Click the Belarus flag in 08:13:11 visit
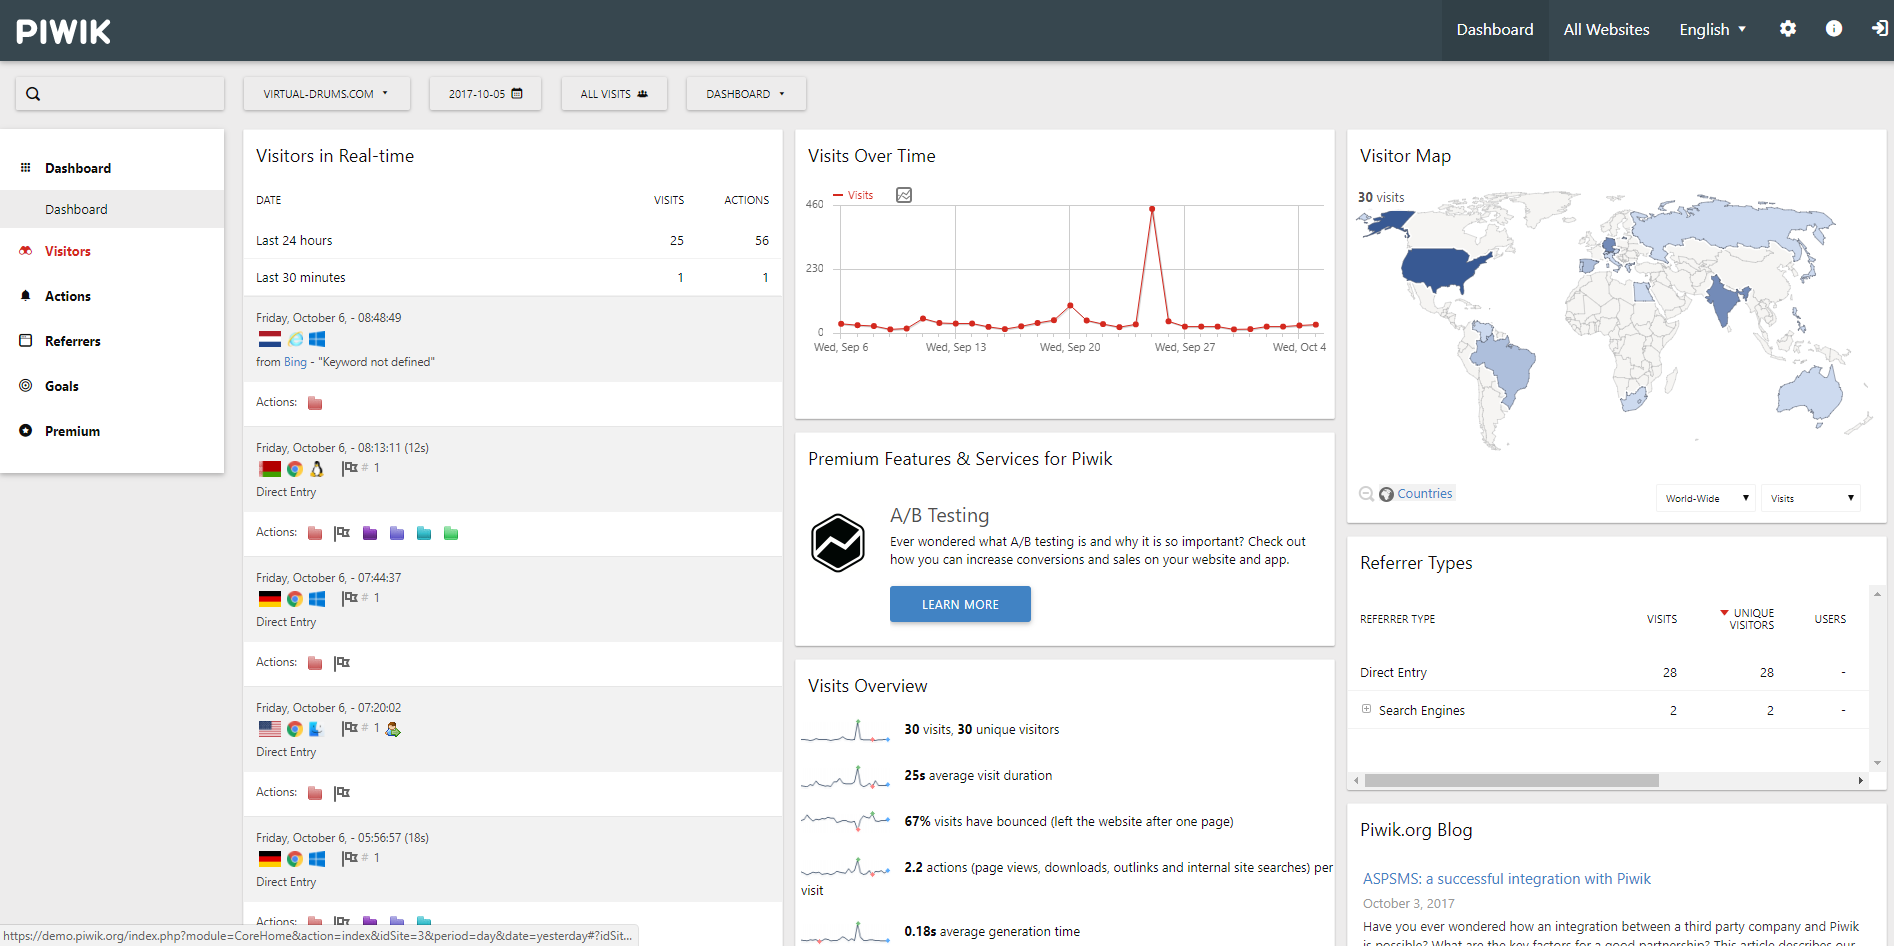Screen dimensions: 1894x946 click(x=270, y=469)
